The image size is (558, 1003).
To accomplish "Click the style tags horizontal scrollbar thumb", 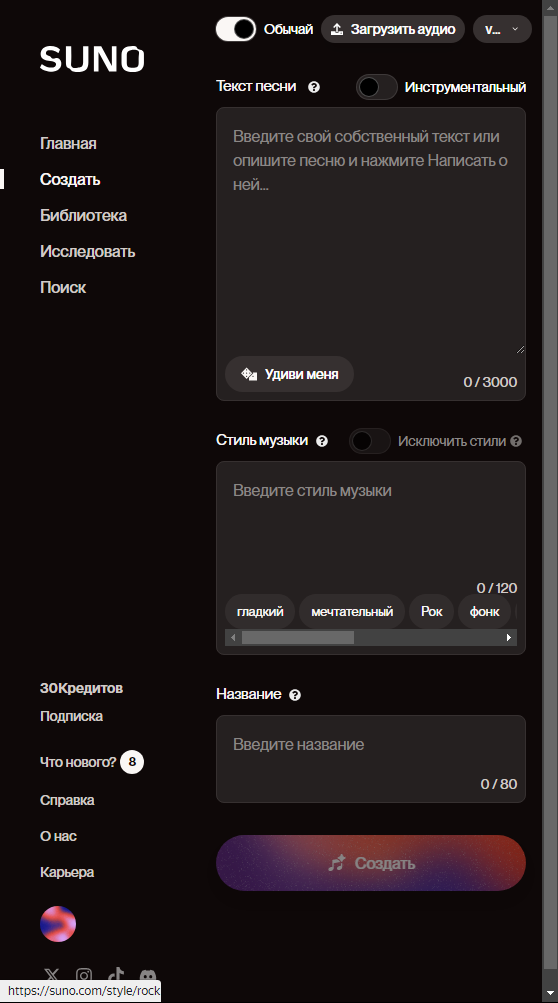I will pos(298,637).
